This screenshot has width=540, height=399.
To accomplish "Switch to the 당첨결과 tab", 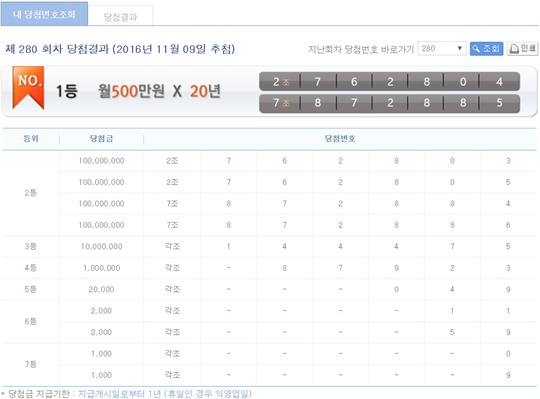I will coord(120,17).
